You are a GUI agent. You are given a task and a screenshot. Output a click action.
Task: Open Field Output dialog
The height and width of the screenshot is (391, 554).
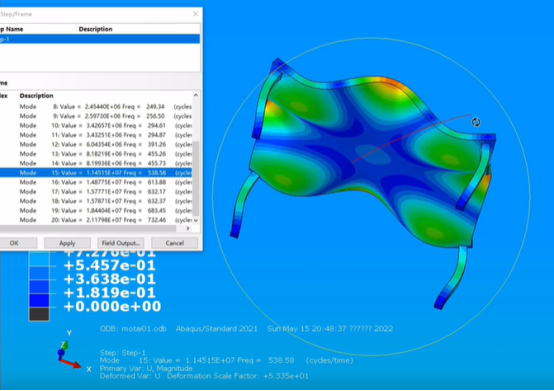(x=120, y=243)
